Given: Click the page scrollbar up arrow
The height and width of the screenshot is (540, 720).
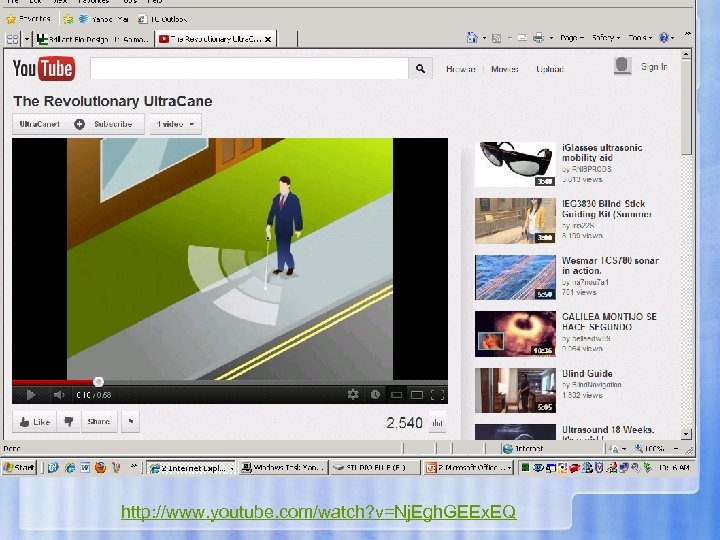Looking at the screenshot, I should click(x=686, y=55).
